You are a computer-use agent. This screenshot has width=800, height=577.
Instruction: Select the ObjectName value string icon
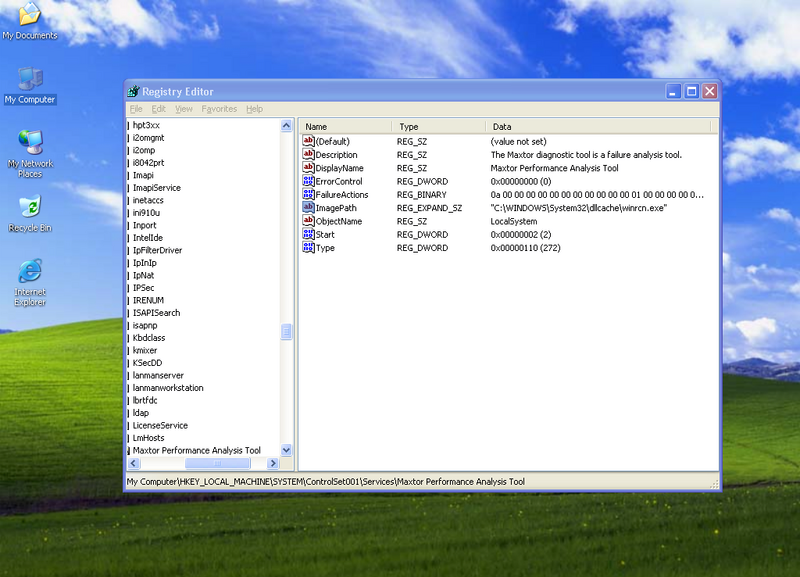coord(308,220)
